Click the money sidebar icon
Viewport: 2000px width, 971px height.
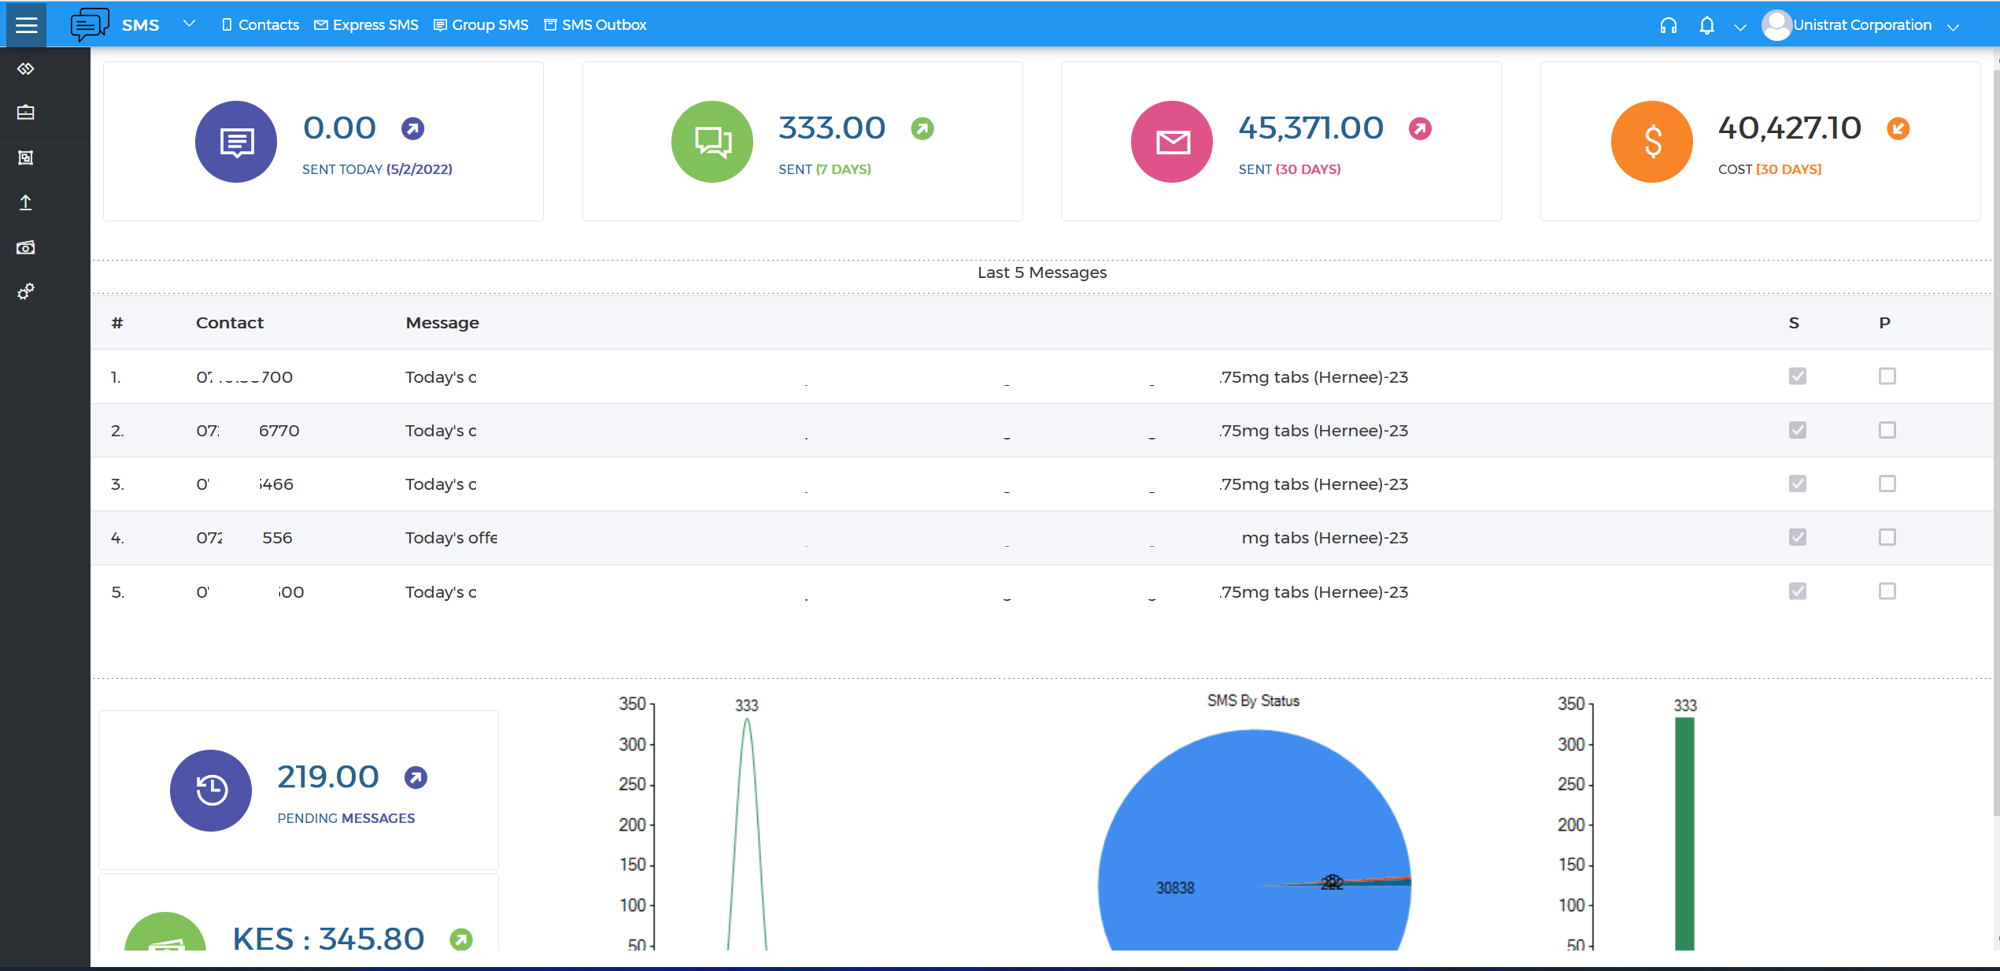[x=26, y=247]
